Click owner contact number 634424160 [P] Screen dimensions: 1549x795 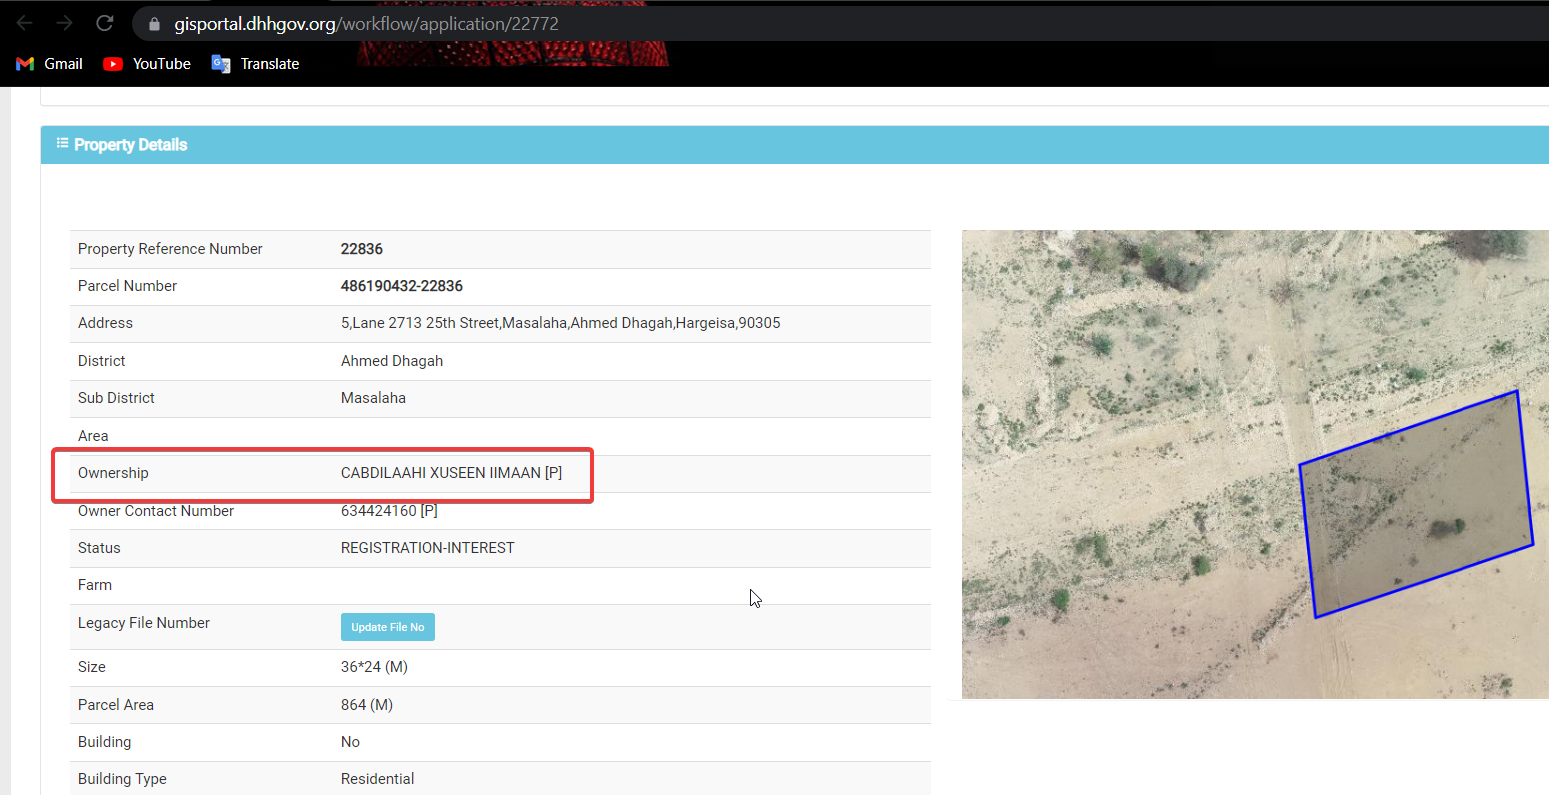(x=389, y=511)
